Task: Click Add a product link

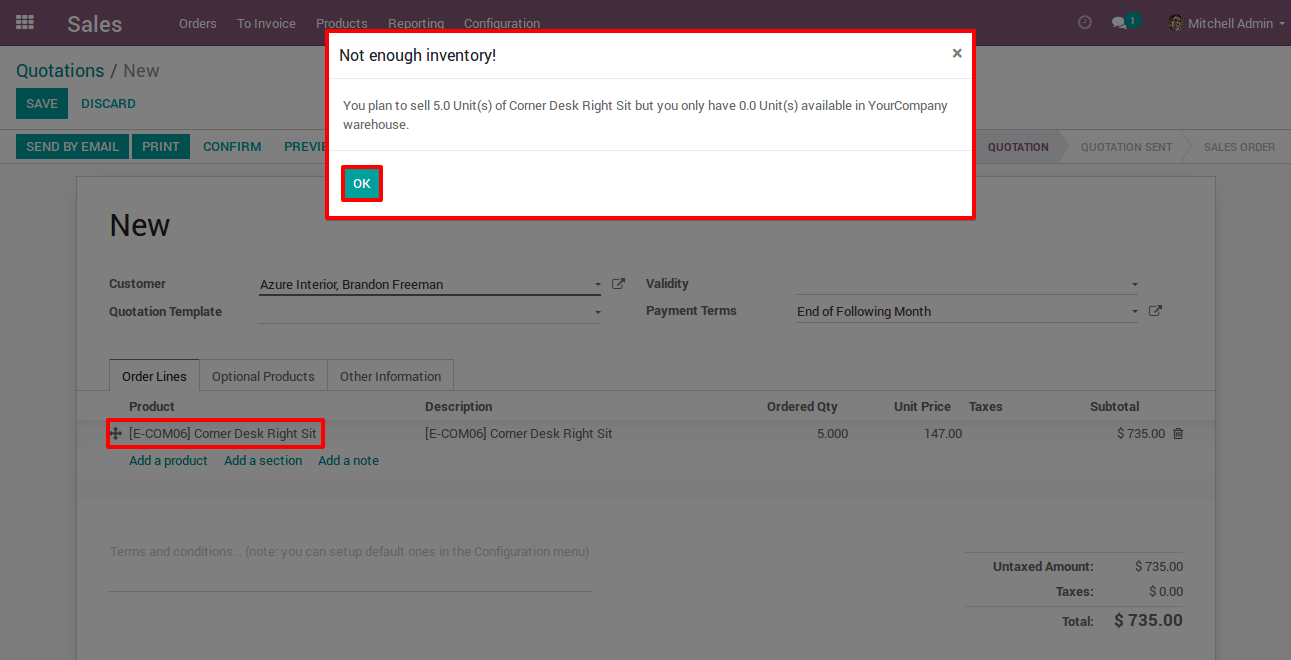Action: (x=168, y=461)
